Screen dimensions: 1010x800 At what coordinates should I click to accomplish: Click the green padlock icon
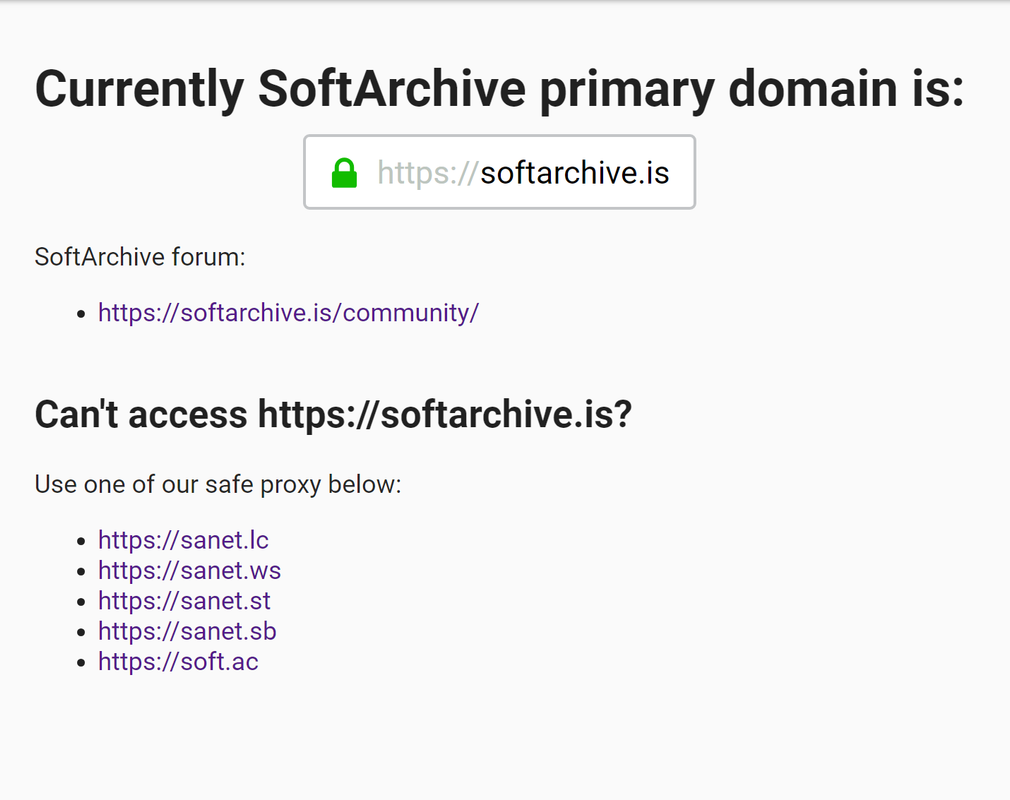tap(344, 173)
